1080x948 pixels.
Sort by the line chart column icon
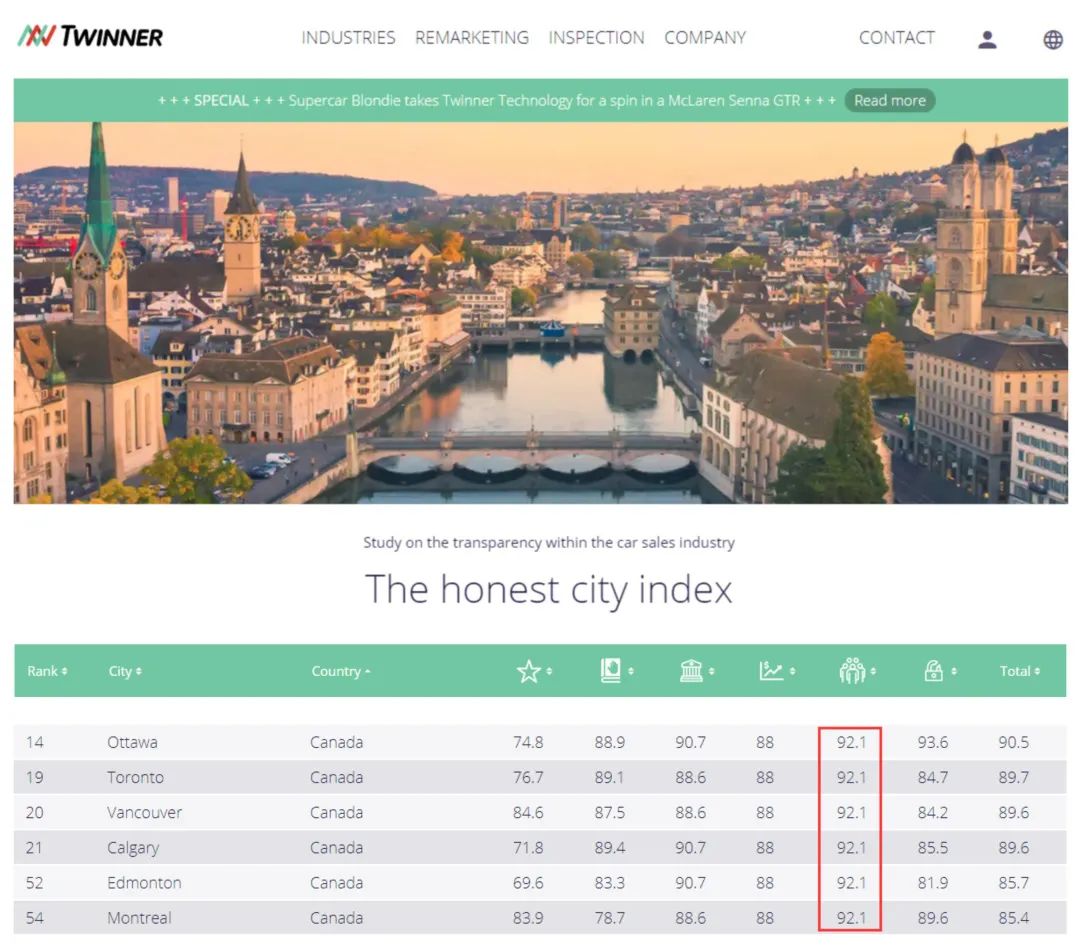(x=771, y=670)
